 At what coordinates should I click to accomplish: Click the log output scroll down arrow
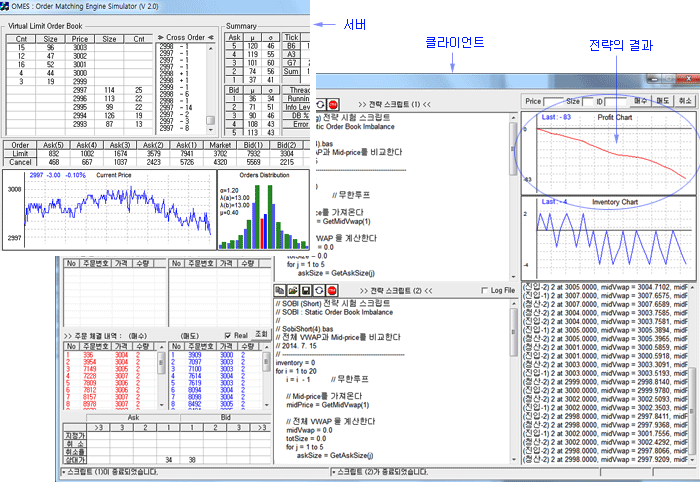point(692,459)
